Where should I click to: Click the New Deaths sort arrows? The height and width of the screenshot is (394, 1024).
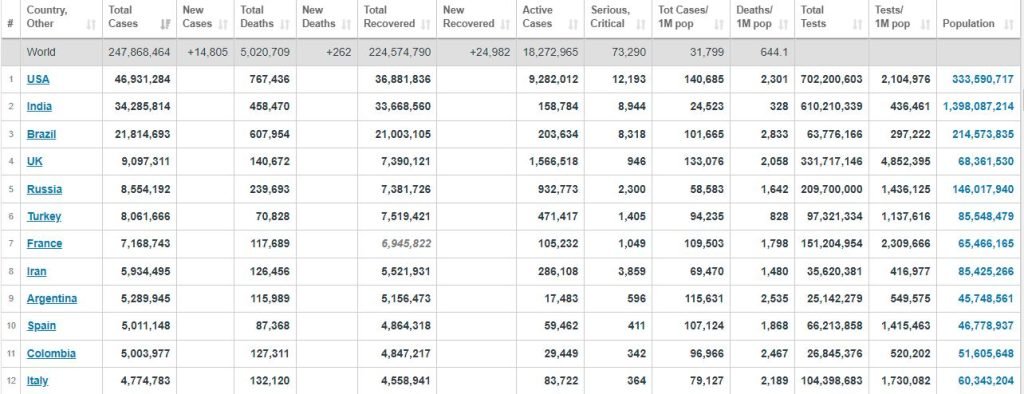coord(347,24)
